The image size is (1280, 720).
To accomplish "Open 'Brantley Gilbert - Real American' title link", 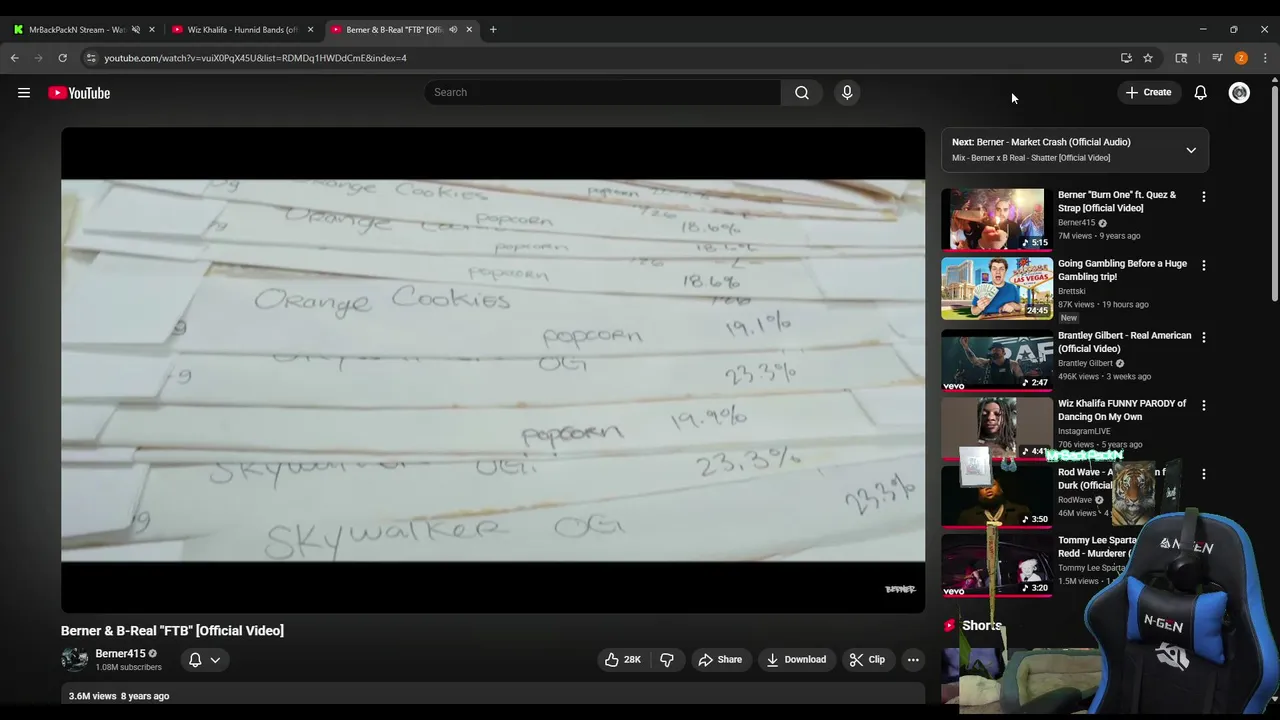I will tap(1124, 342).
